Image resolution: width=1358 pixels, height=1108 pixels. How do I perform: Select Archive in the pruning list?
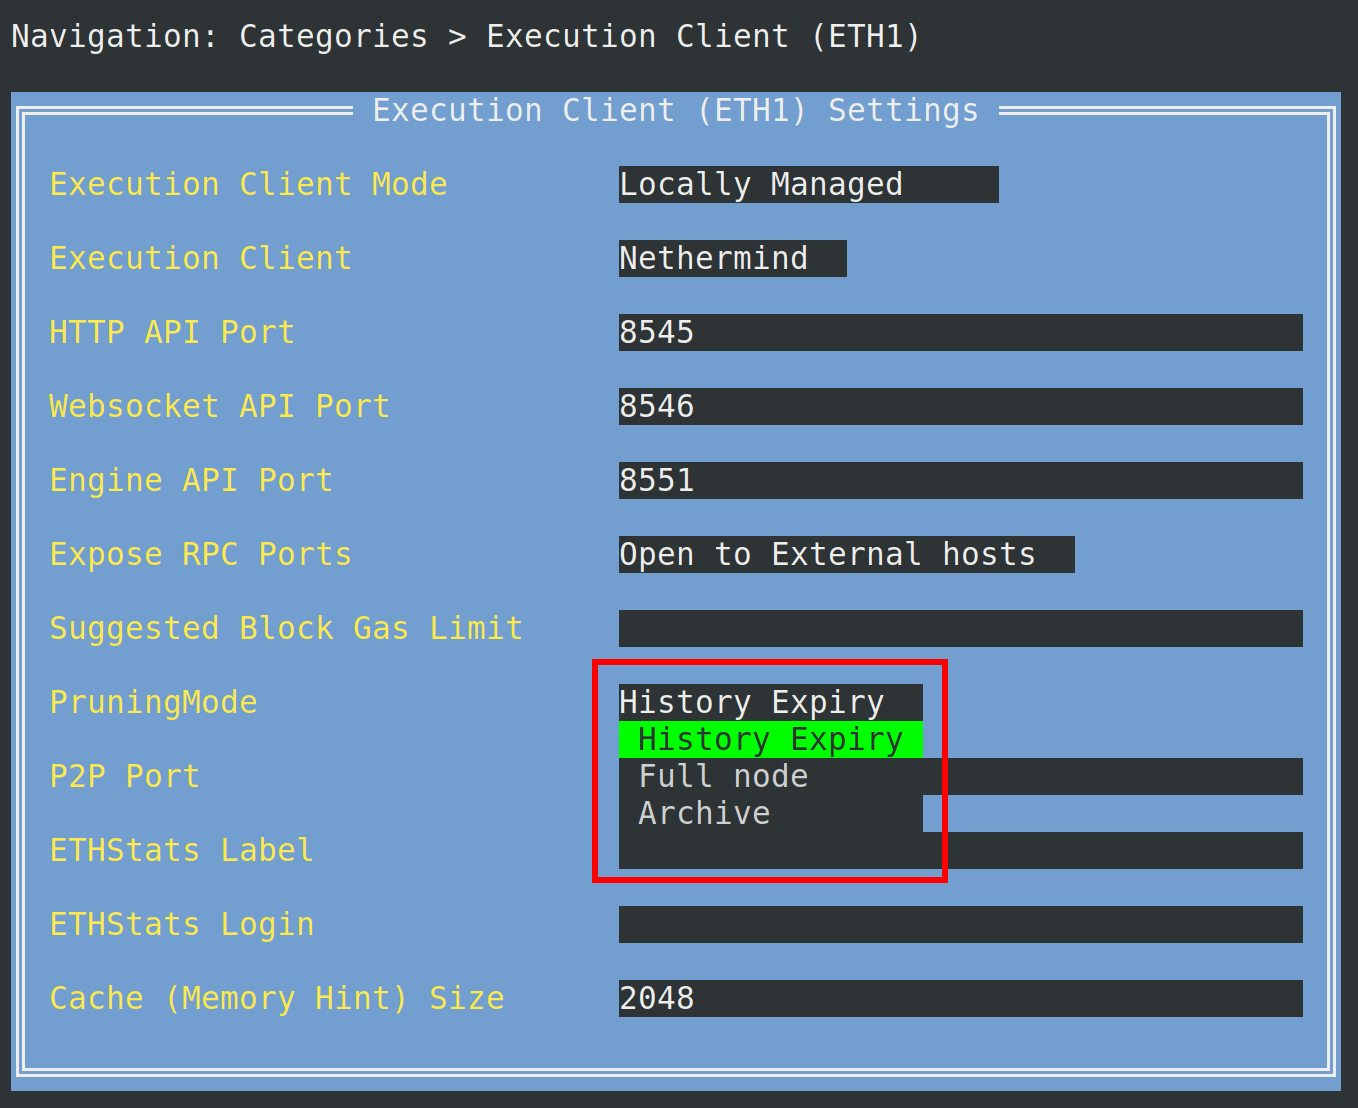pos(704,814)
